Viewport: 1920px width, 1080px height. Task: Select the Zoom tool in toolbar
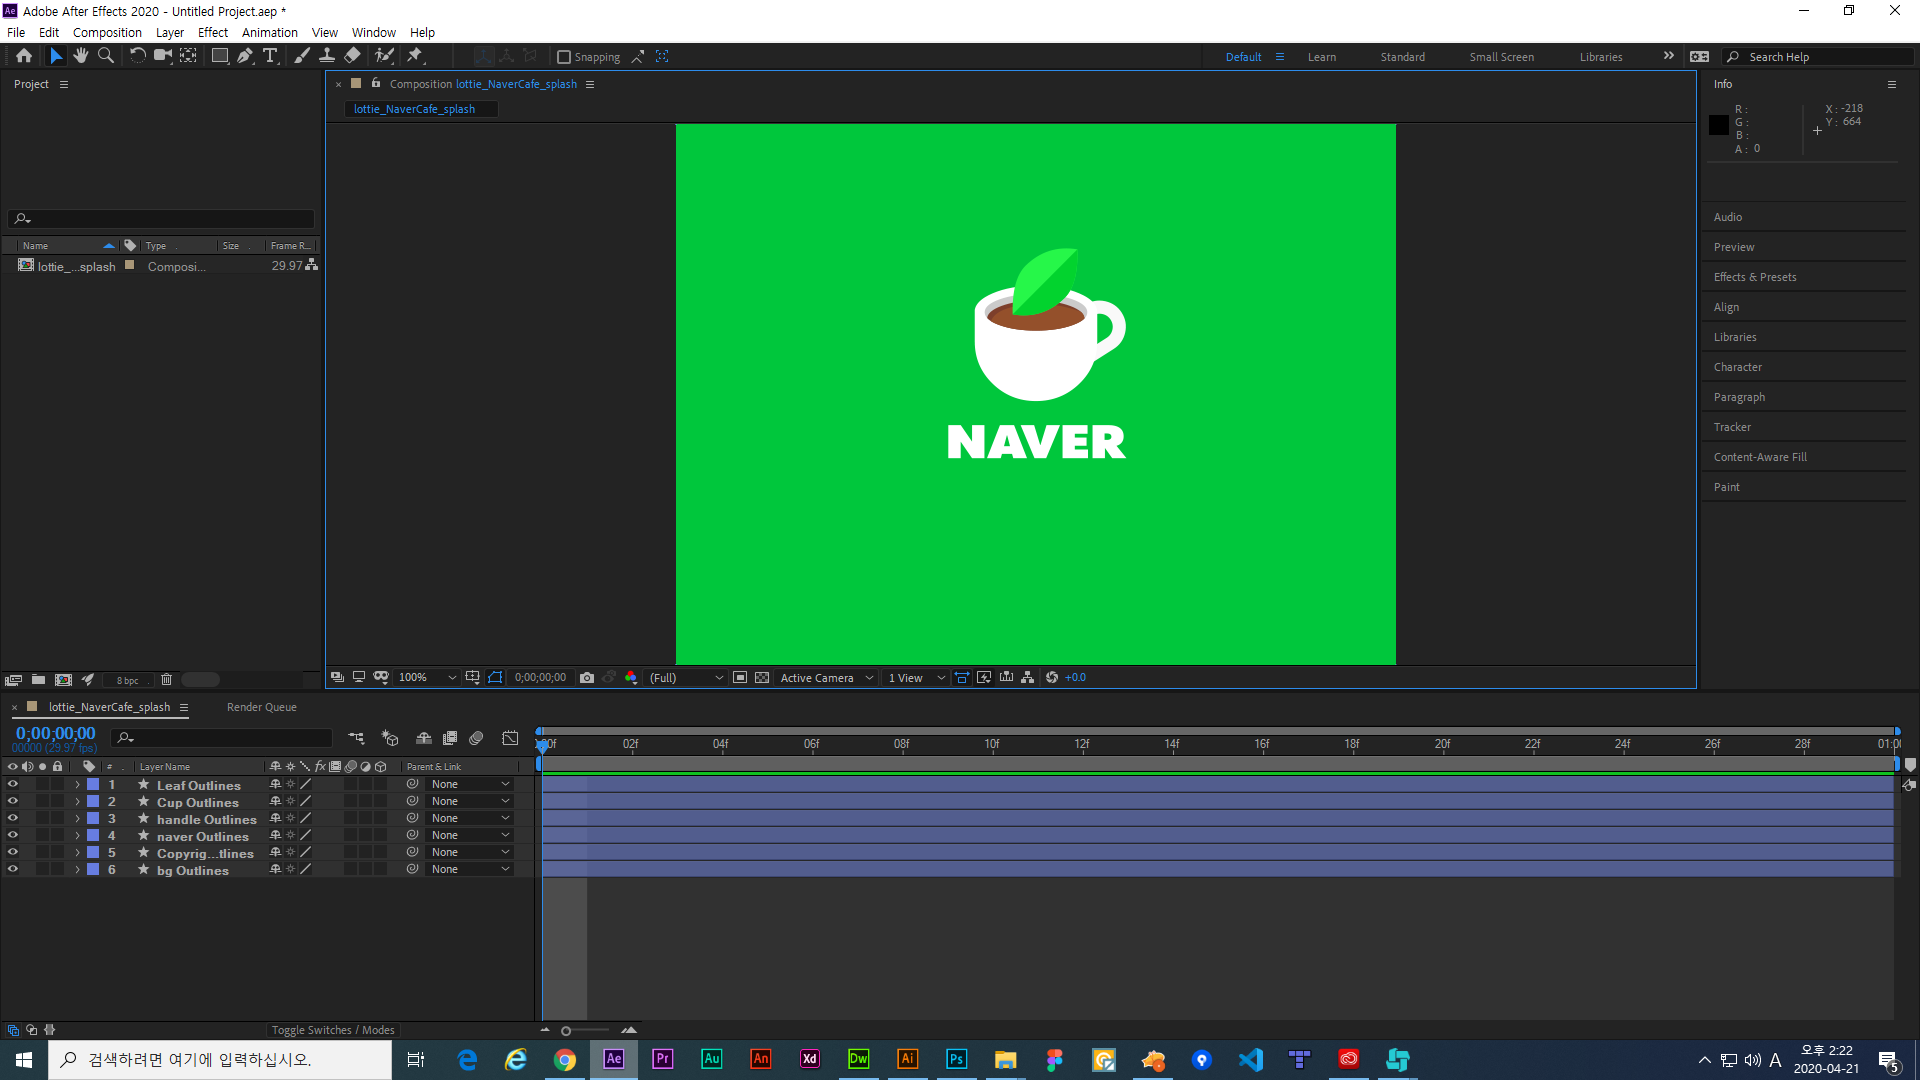pos(105,56)
